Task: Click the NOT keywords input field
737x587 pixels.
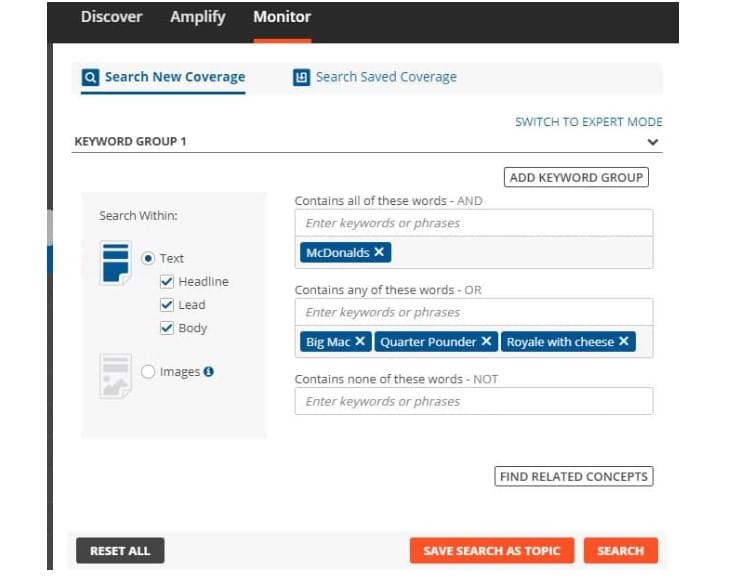Action: 473,401
